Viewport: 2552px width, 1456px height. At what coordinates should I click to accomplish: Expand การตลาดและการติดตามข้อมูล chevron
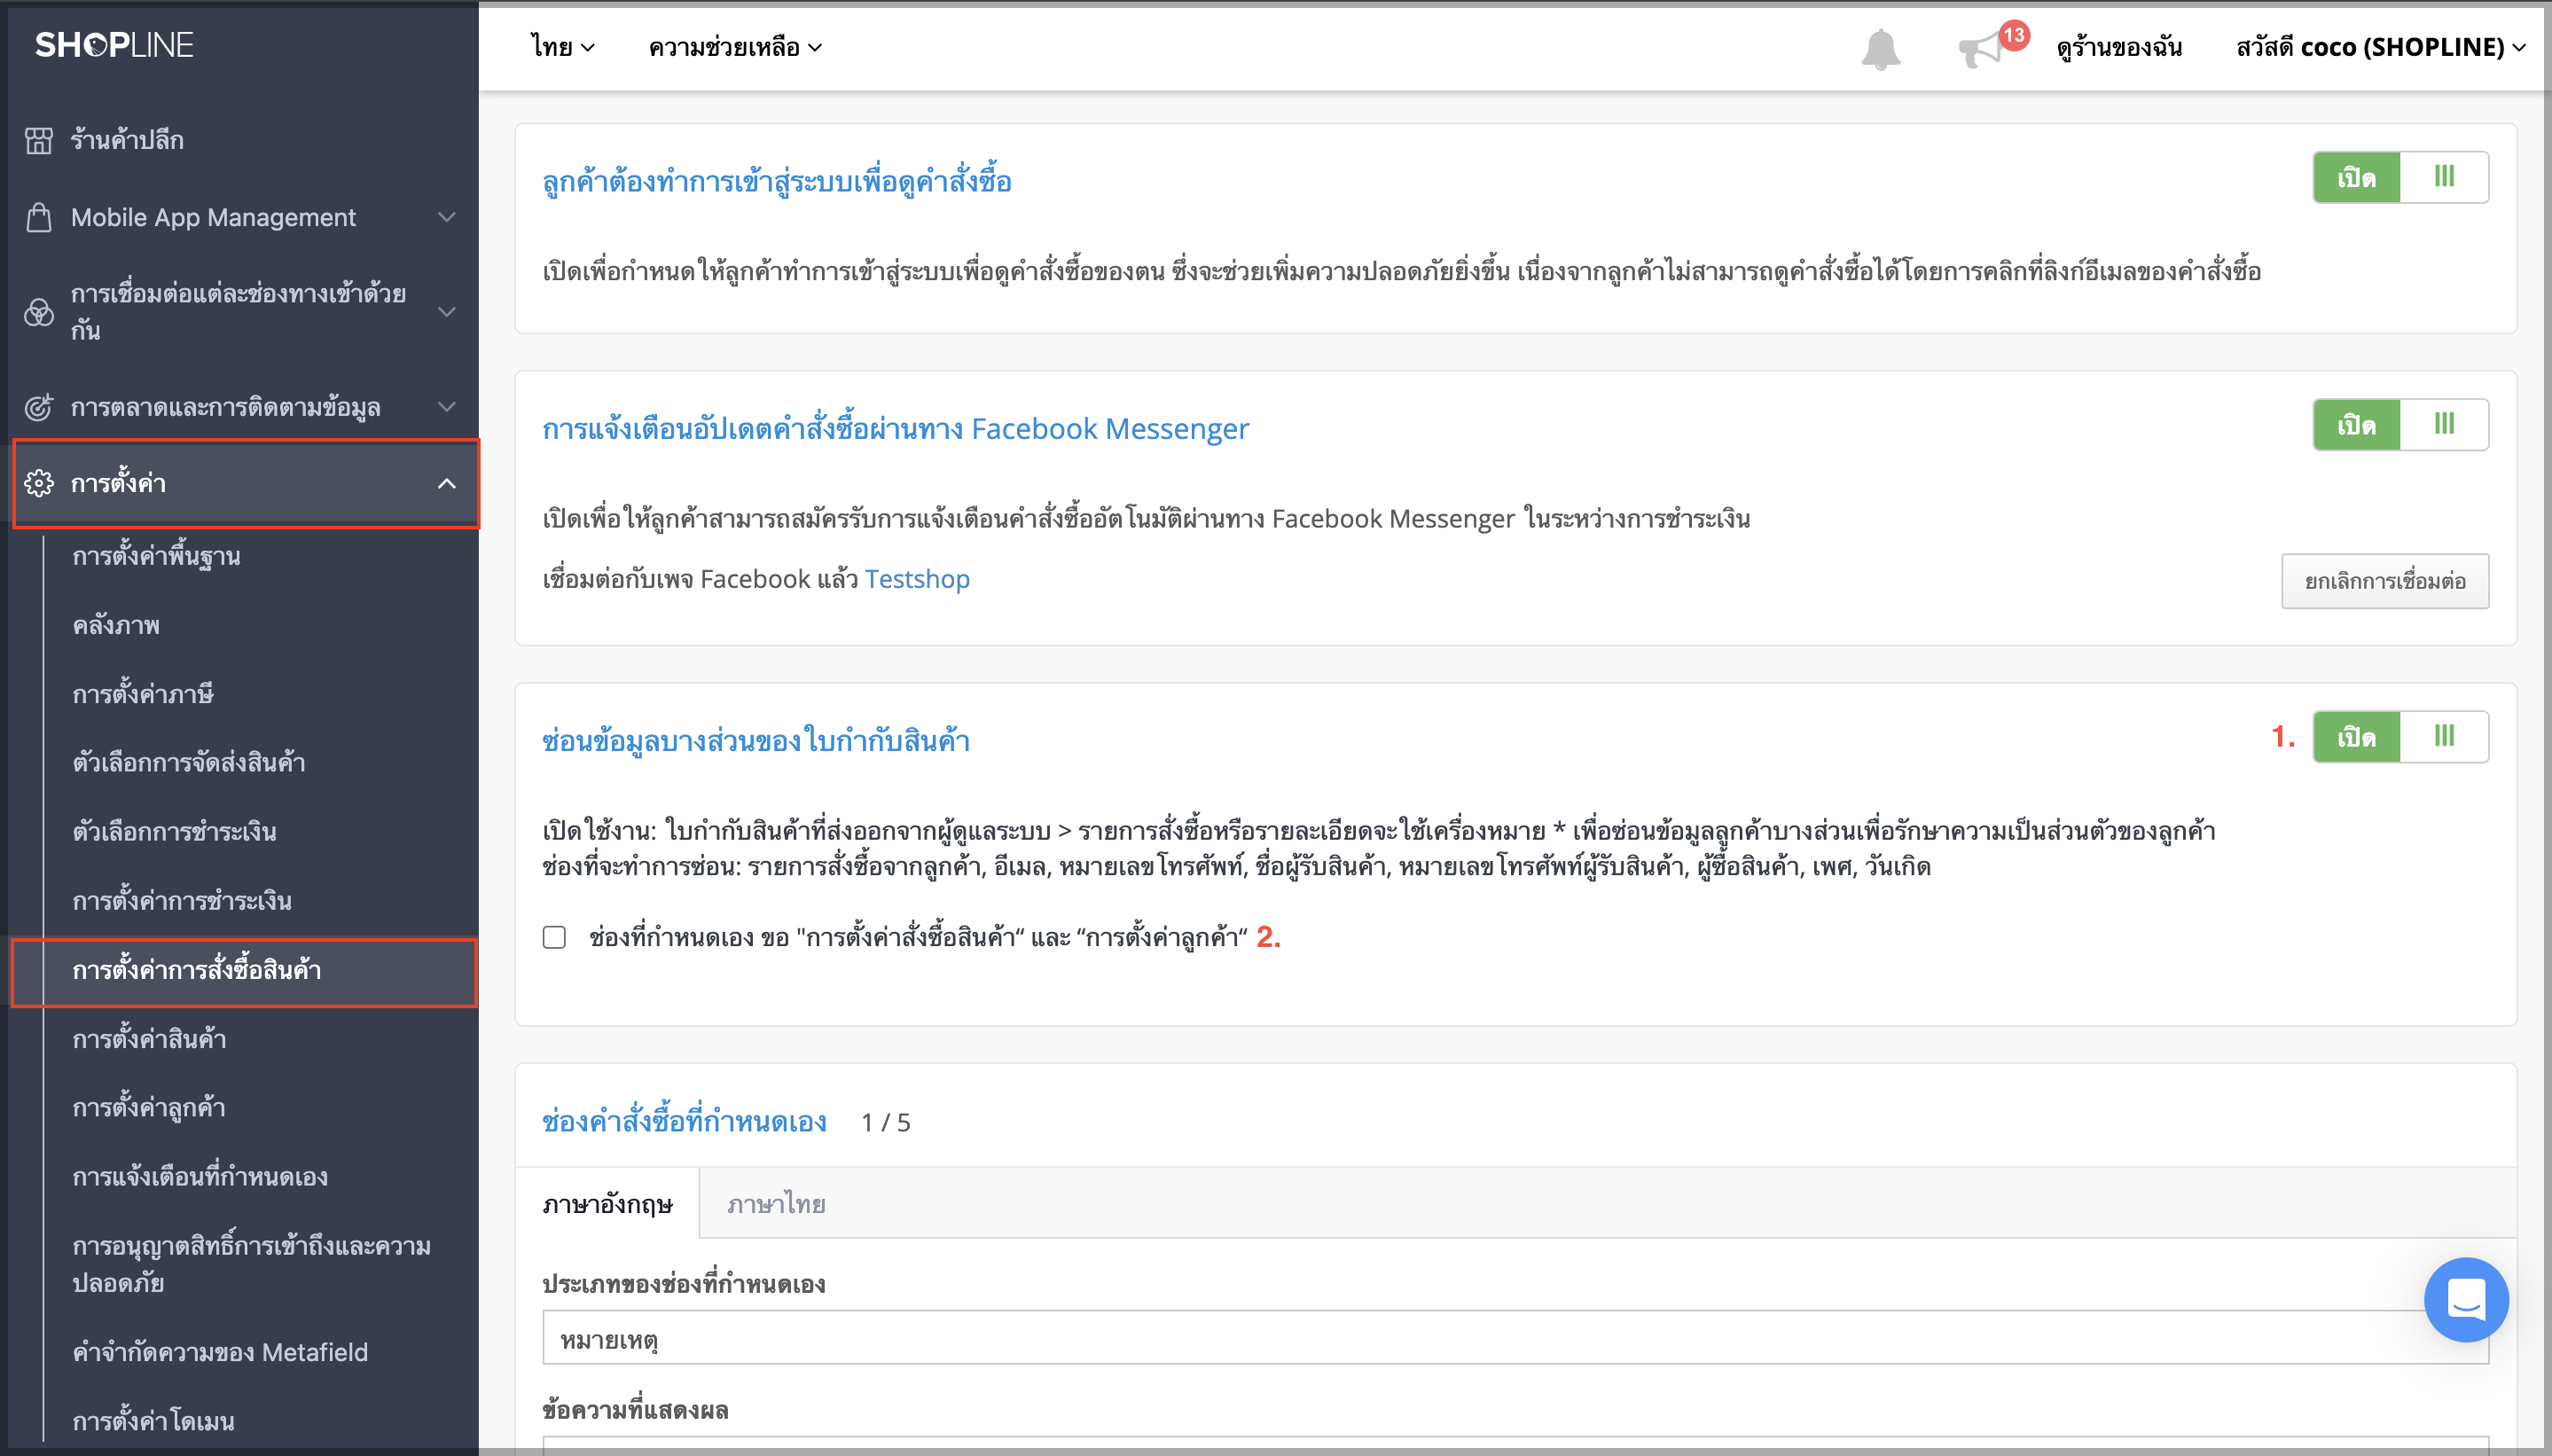coord(447,407)
